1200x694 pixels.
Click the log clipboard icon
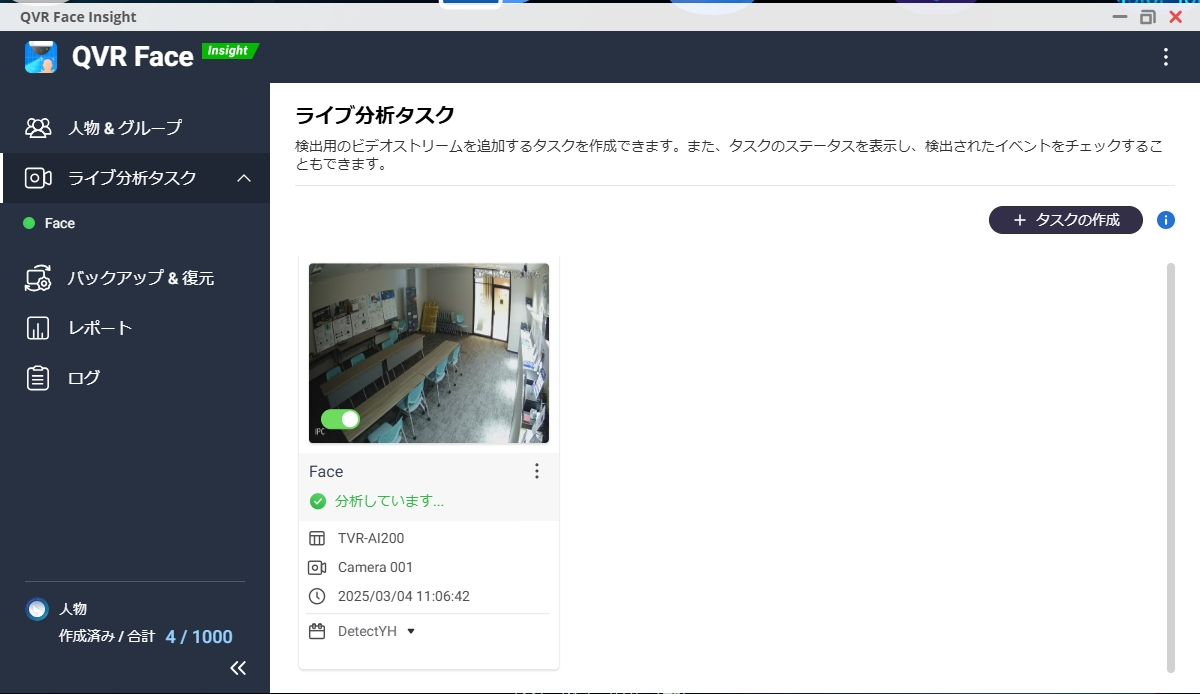click(x=38, y=378)
